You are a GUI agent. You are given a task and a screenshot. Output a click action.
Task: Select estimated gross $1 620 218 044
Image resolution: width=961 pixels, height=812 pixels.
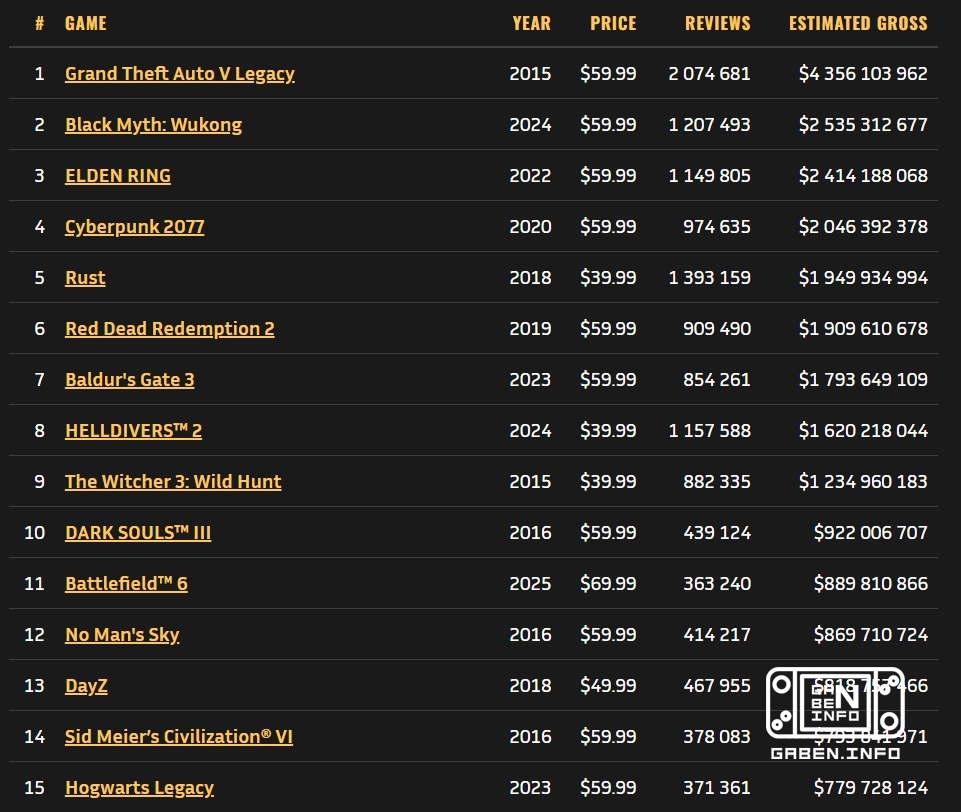click(x=863, y=430)
